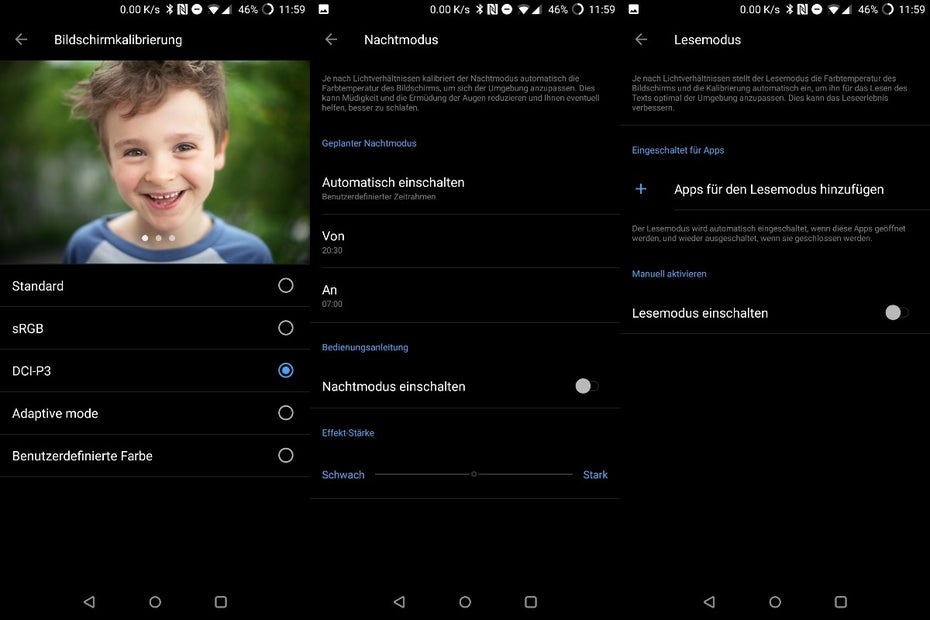Tap plus icon to add Lesemodus apps
This screenshot has height=620, width=930.
[x=641, y=189]
